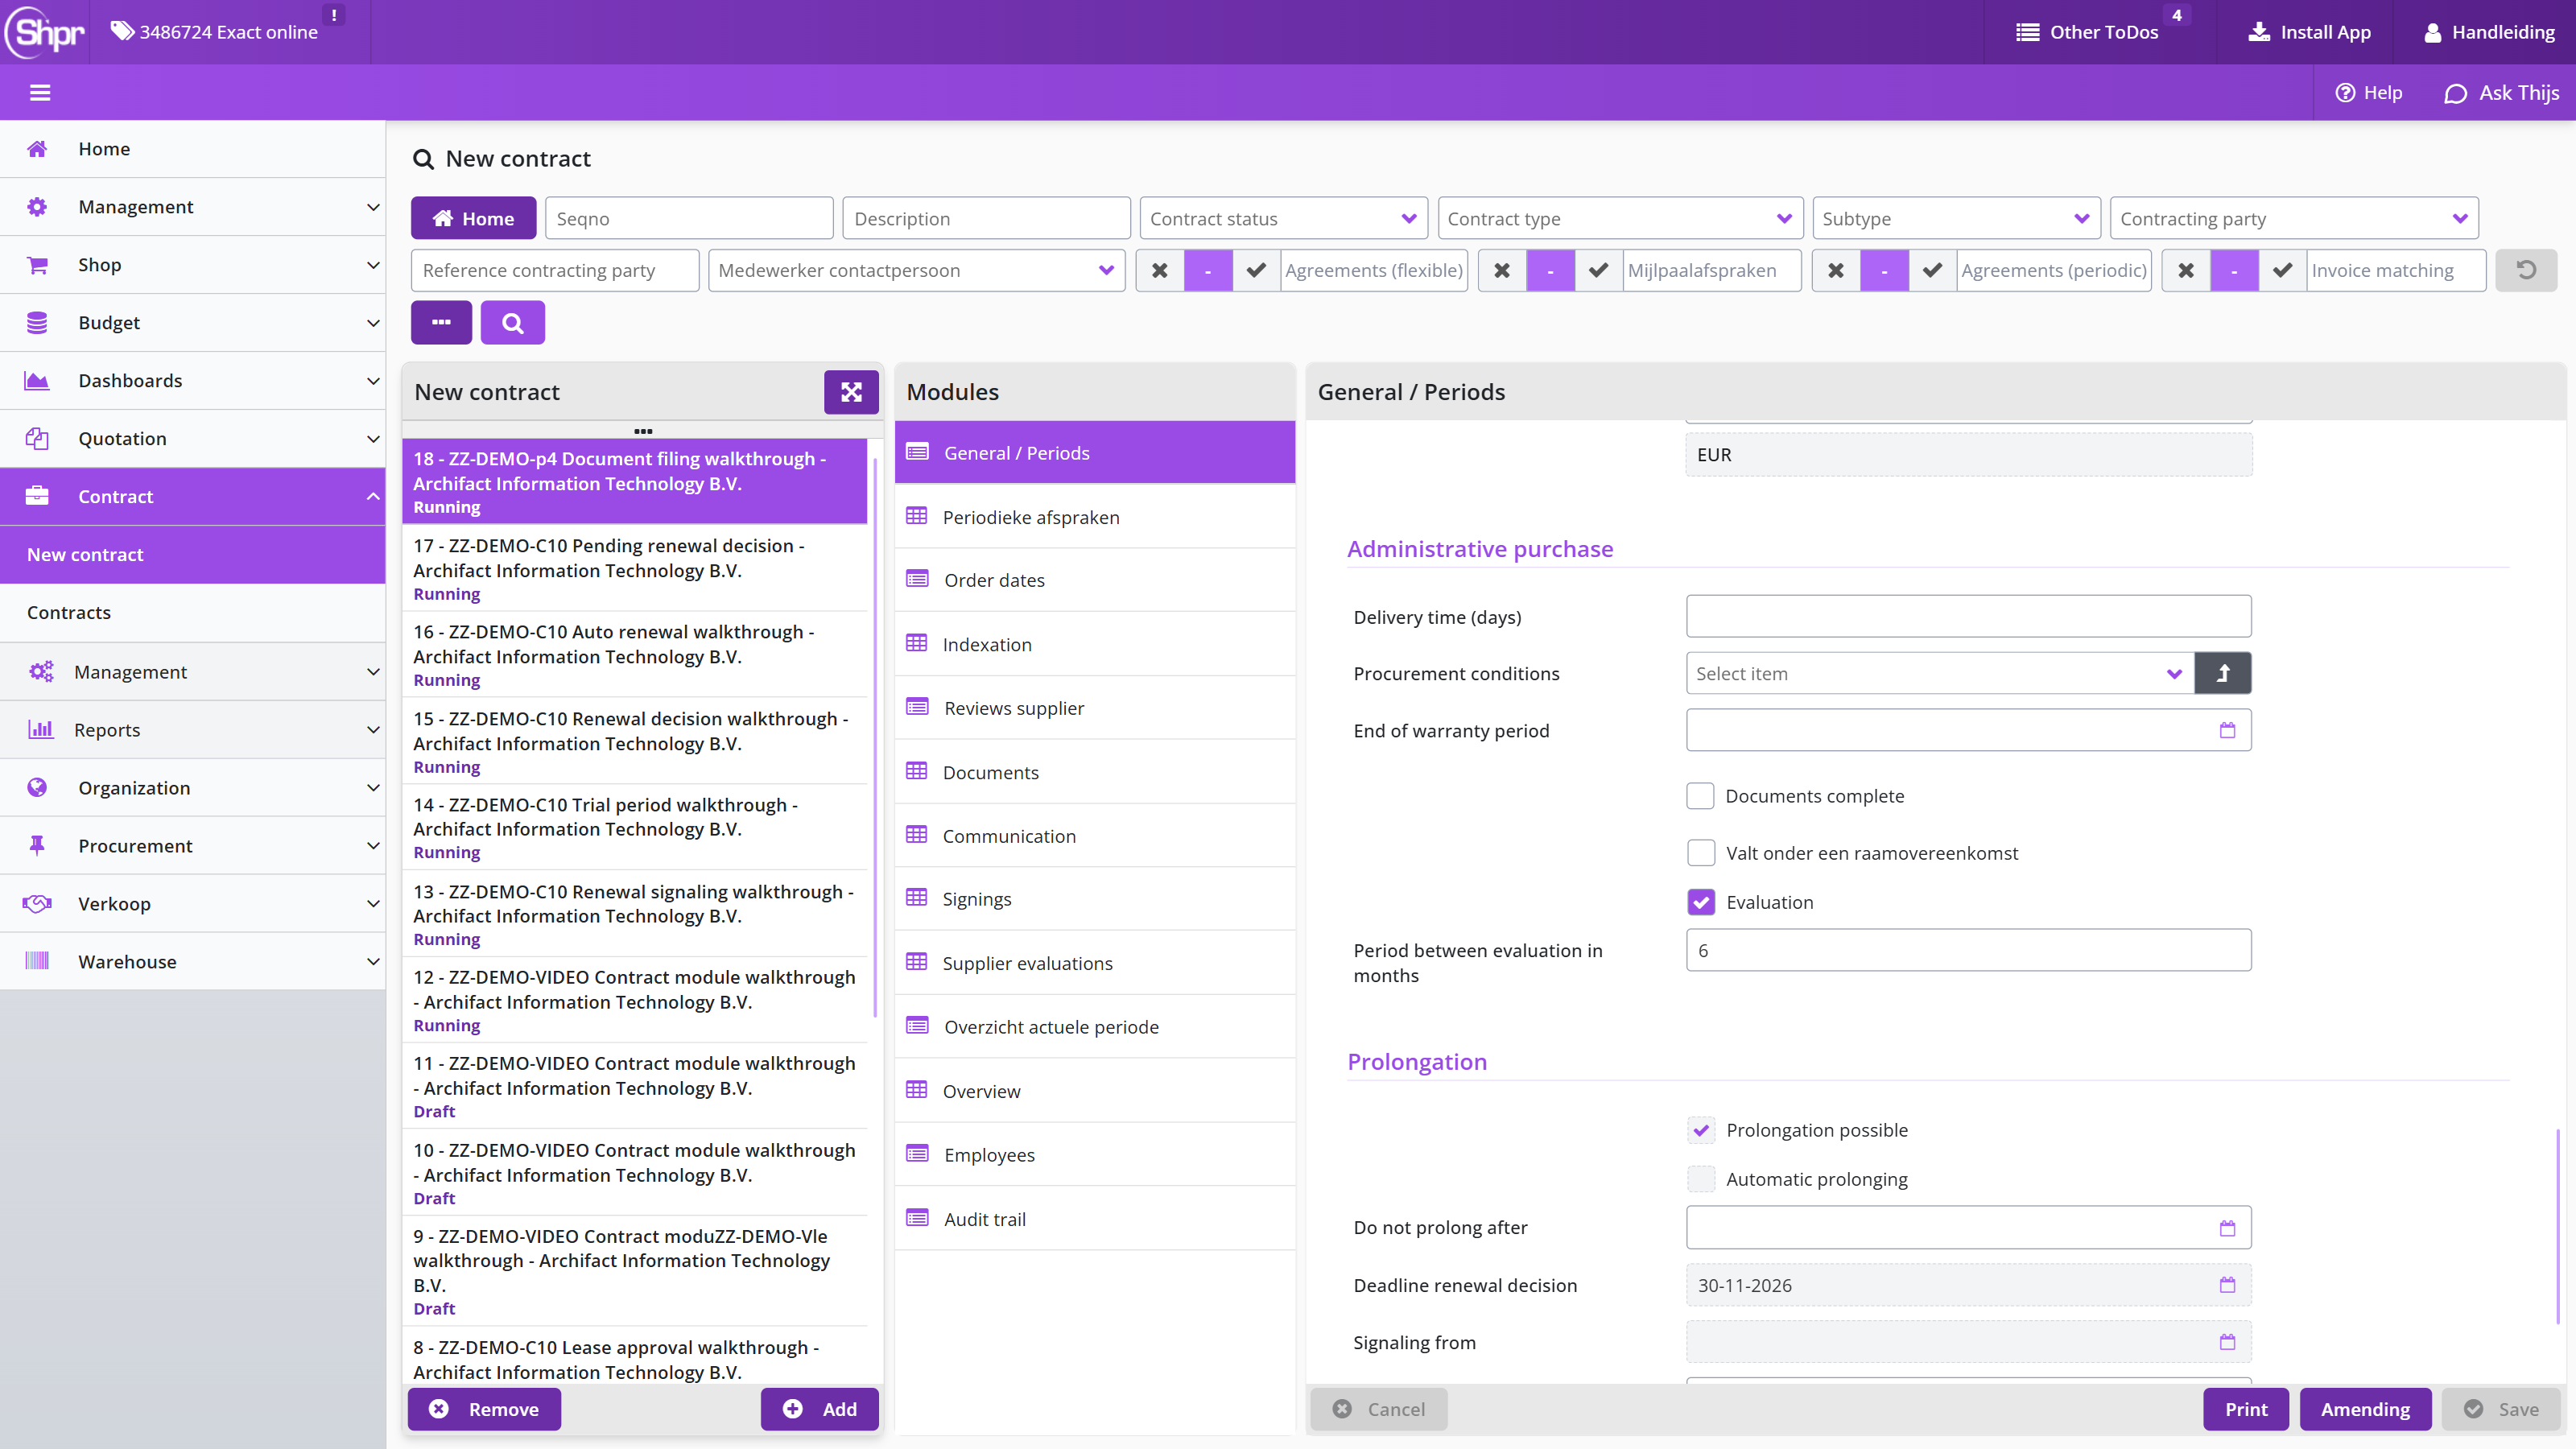Click upload arrow beside Procurement conditions

(2222, 673)
